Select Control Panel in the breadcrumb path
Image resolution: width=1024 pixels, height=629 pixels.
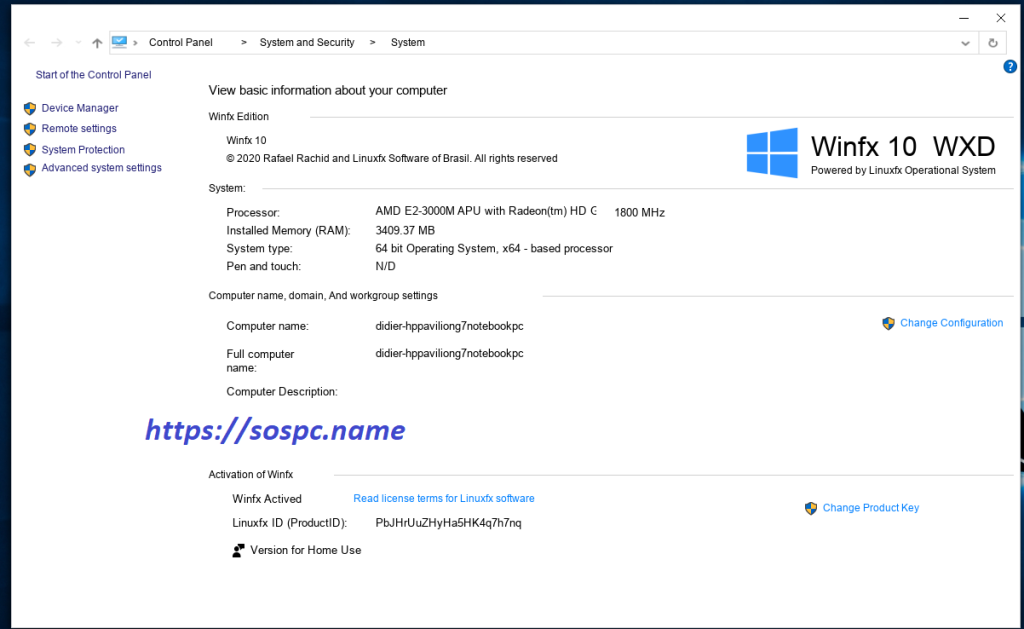[180, 42]
